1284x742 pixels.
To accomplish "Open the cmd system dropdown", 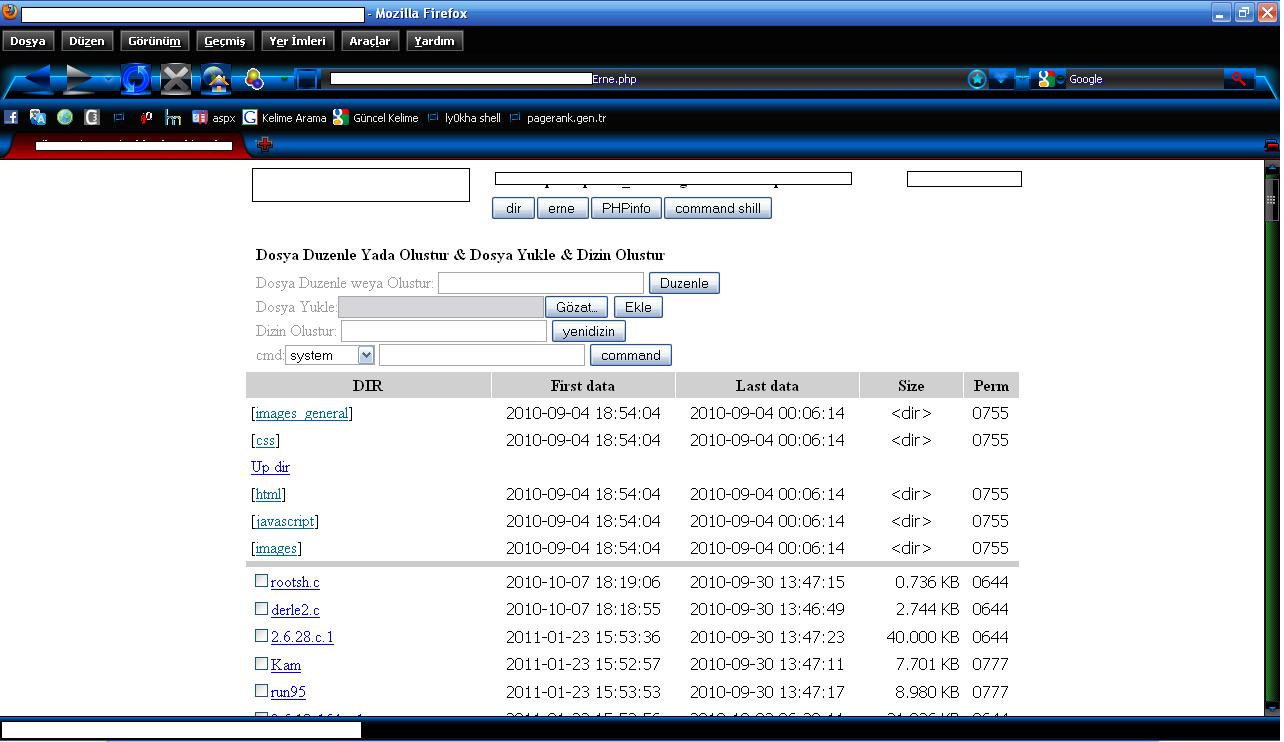I will click(330, 355).
